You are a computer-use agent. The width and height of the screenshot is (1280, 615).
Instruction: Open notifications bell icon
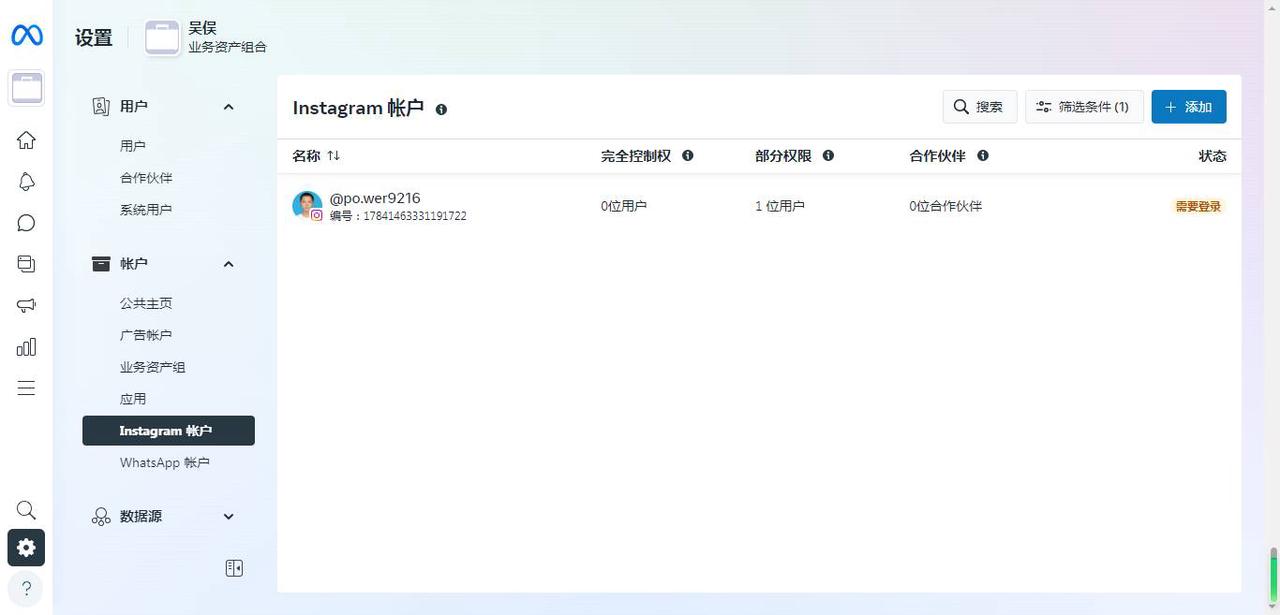coord(27,181)
